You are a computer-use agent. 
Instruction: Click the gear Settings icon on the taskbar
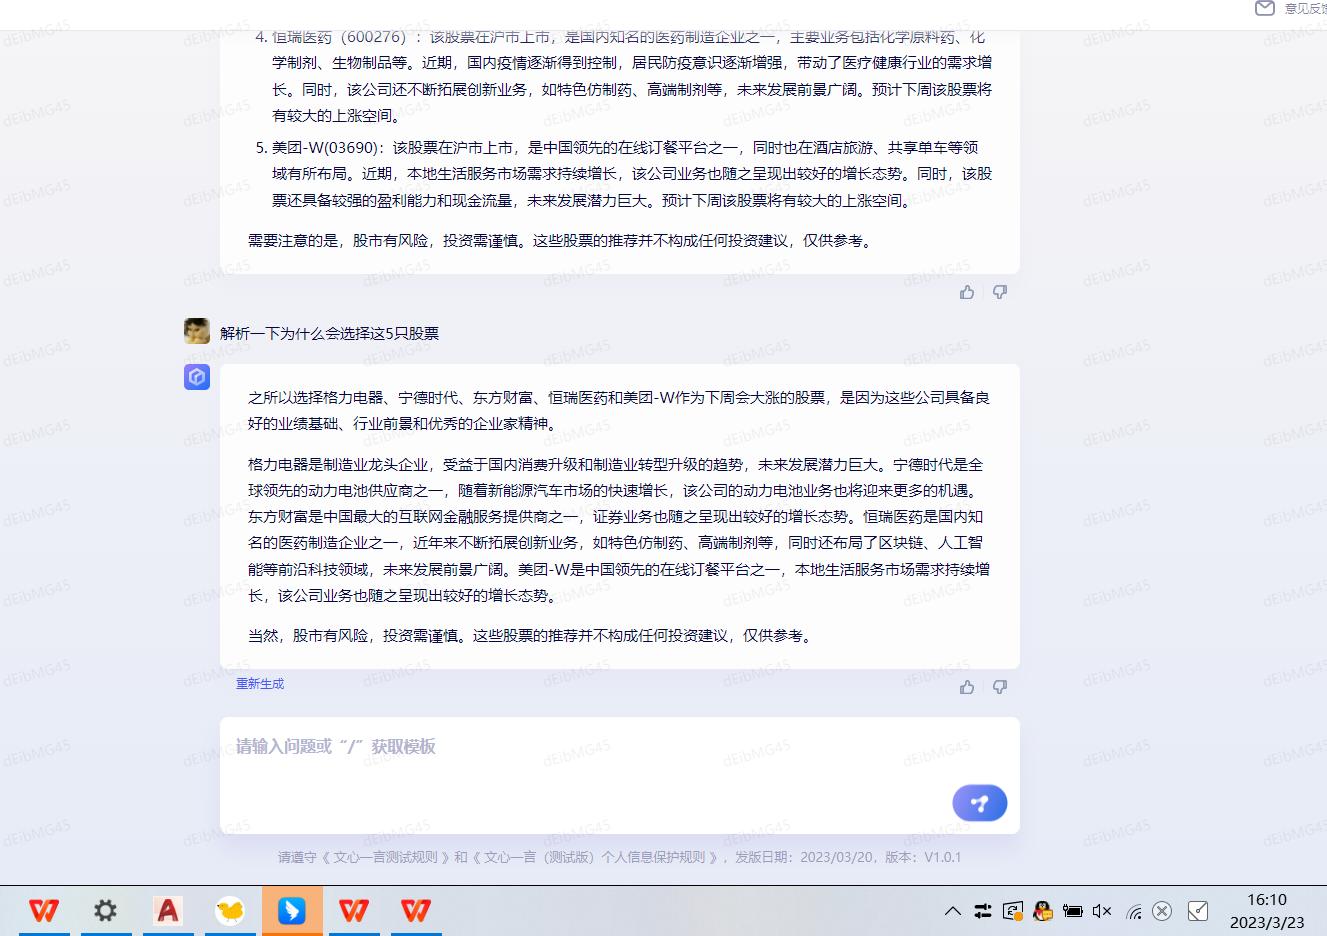click(x=105, y=911)
